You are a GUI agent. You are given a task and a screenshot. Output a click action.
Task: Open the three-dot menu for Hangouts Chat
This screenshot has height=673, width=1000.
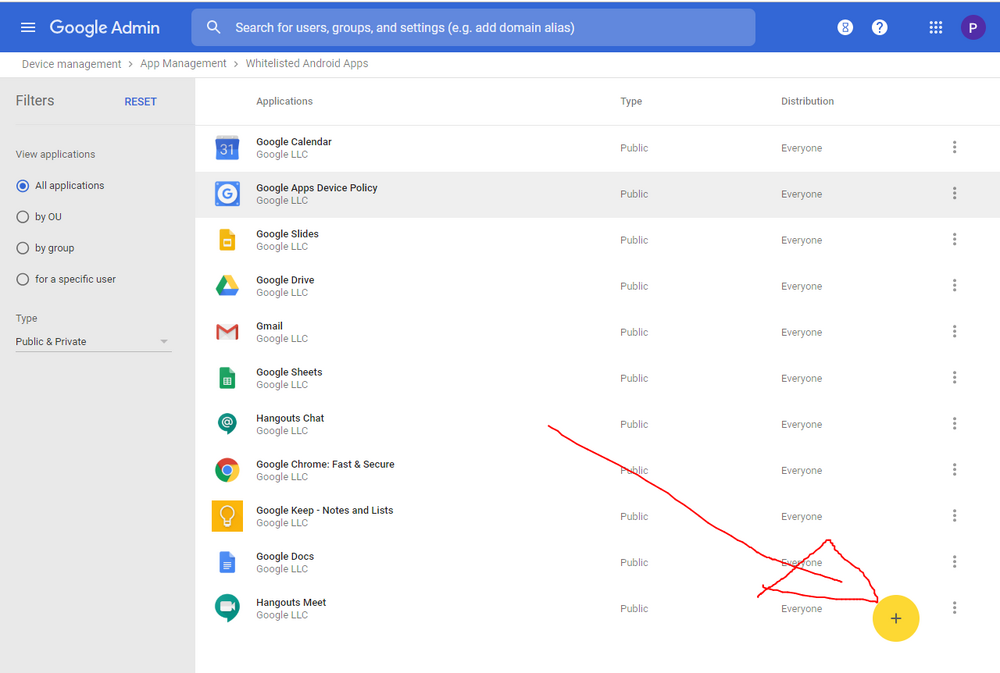coord(954,424)
